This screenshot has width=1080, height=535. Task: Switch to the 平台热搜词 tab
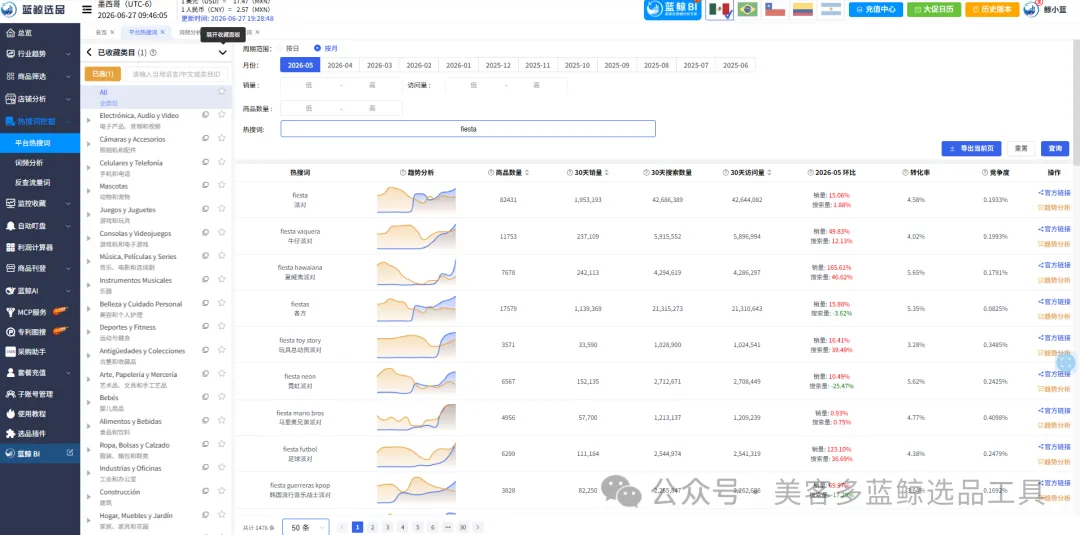pyautogui.click(x=143, y=32)
